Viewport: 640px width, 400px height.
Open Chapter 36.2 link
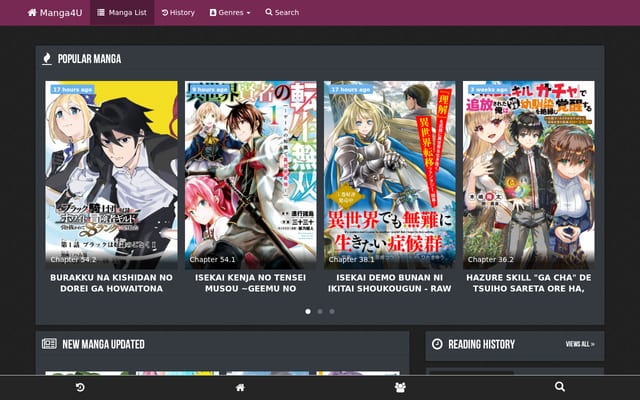pyautogui.click(x=491, y=260)
